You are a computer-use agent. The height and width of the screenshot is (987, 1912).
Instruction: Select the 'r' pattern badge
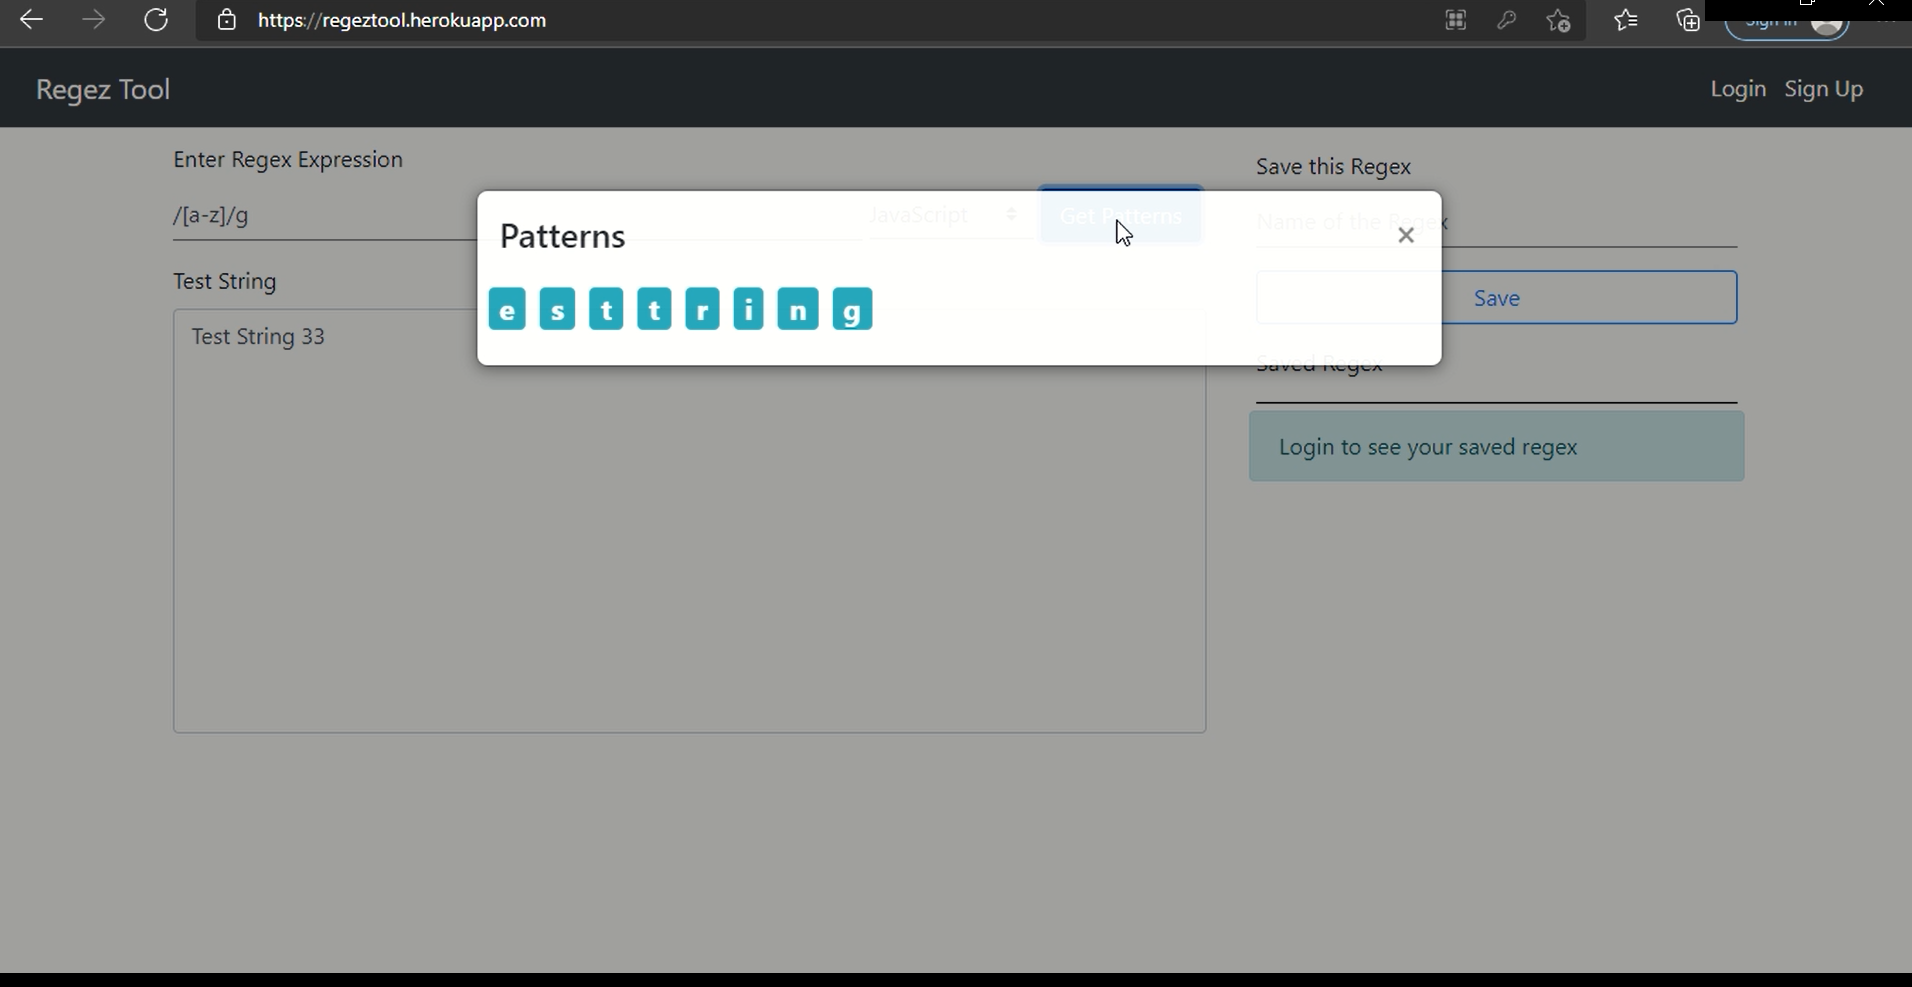702,309
